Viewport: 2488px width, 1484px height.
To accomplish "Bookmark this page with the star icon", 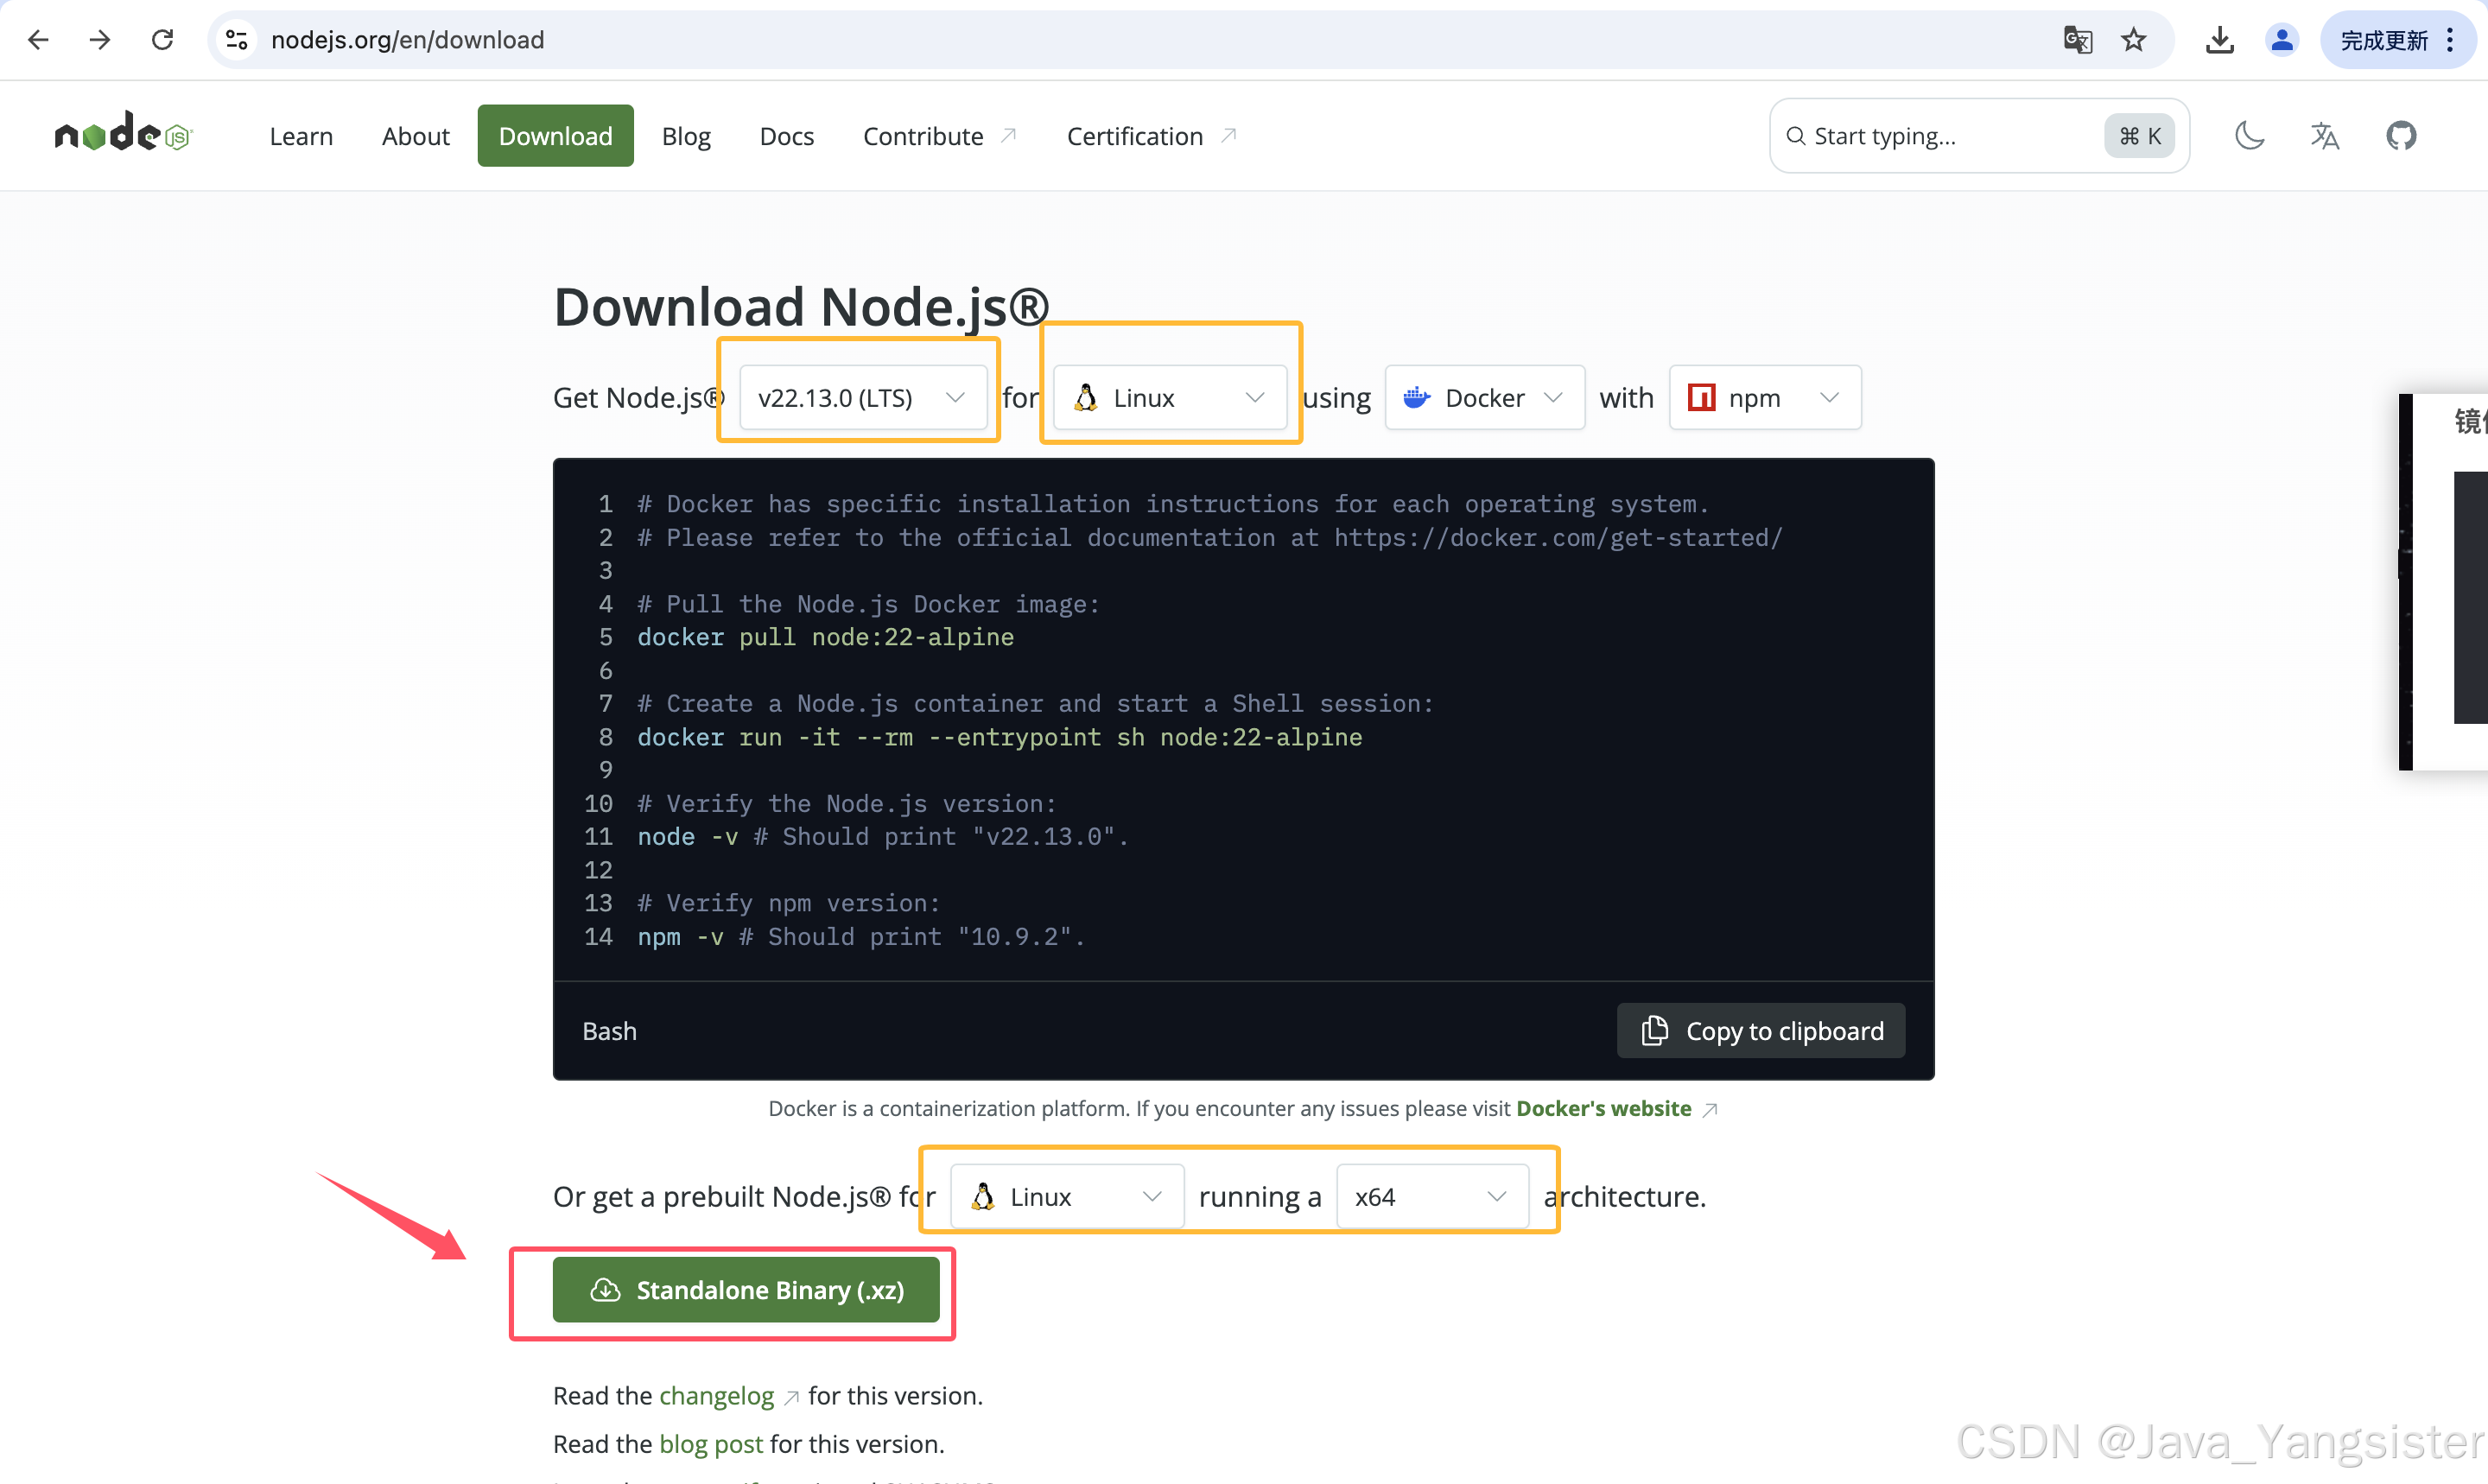I will tap(2134, 40).
